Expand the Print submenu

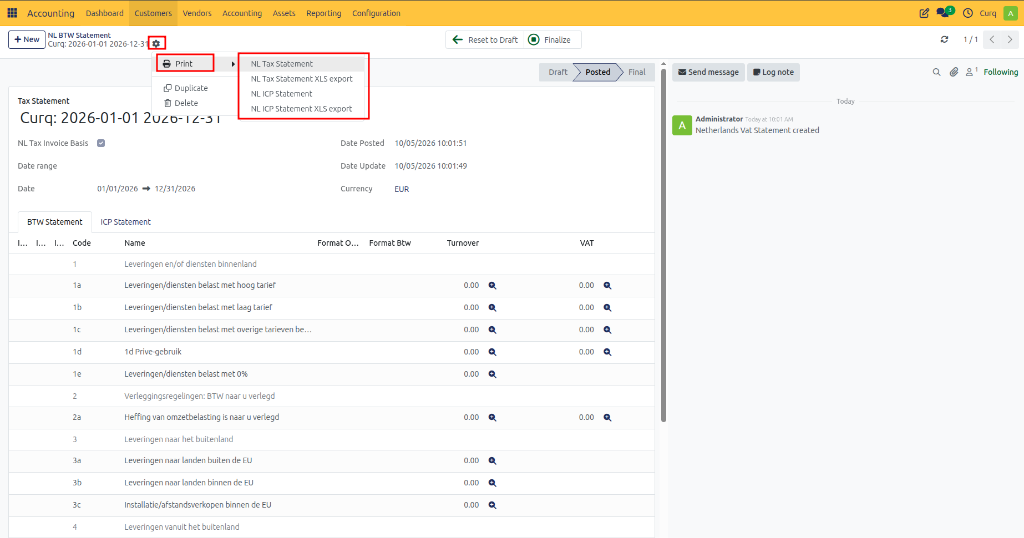[185, 63]
